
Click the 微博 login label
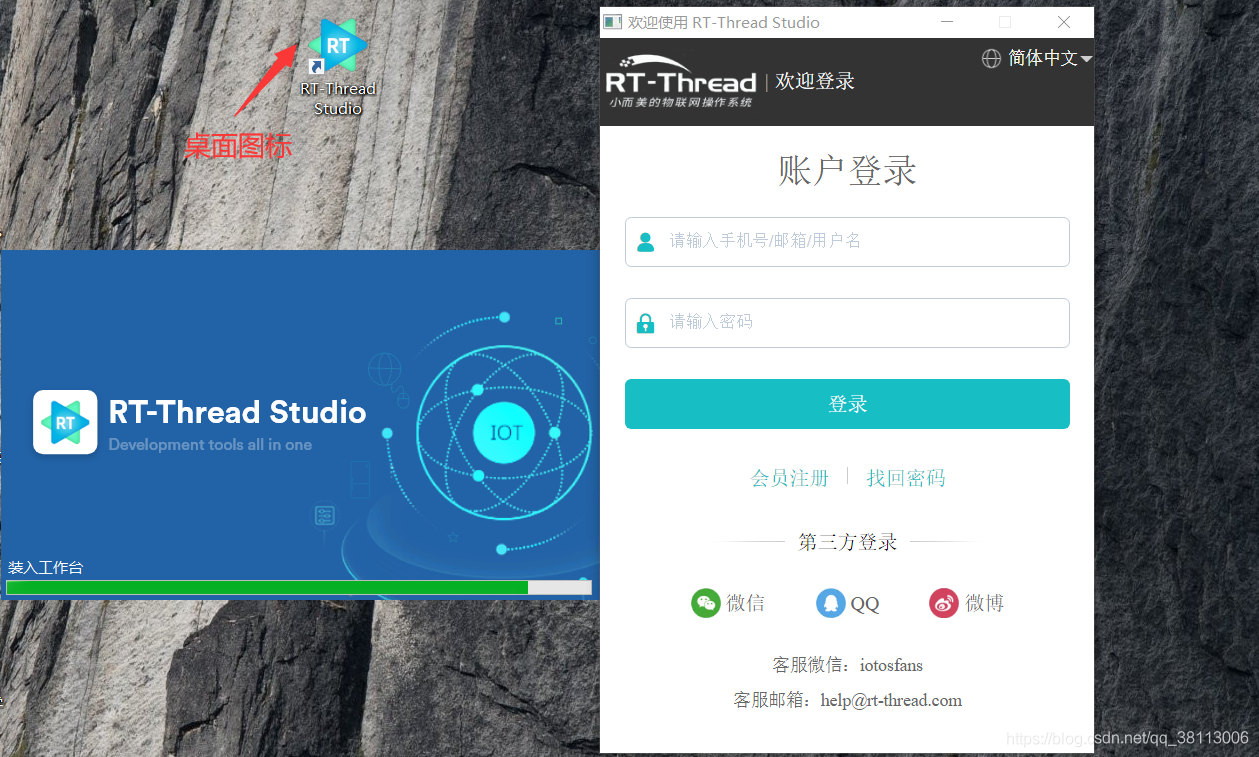coord(984,603)
